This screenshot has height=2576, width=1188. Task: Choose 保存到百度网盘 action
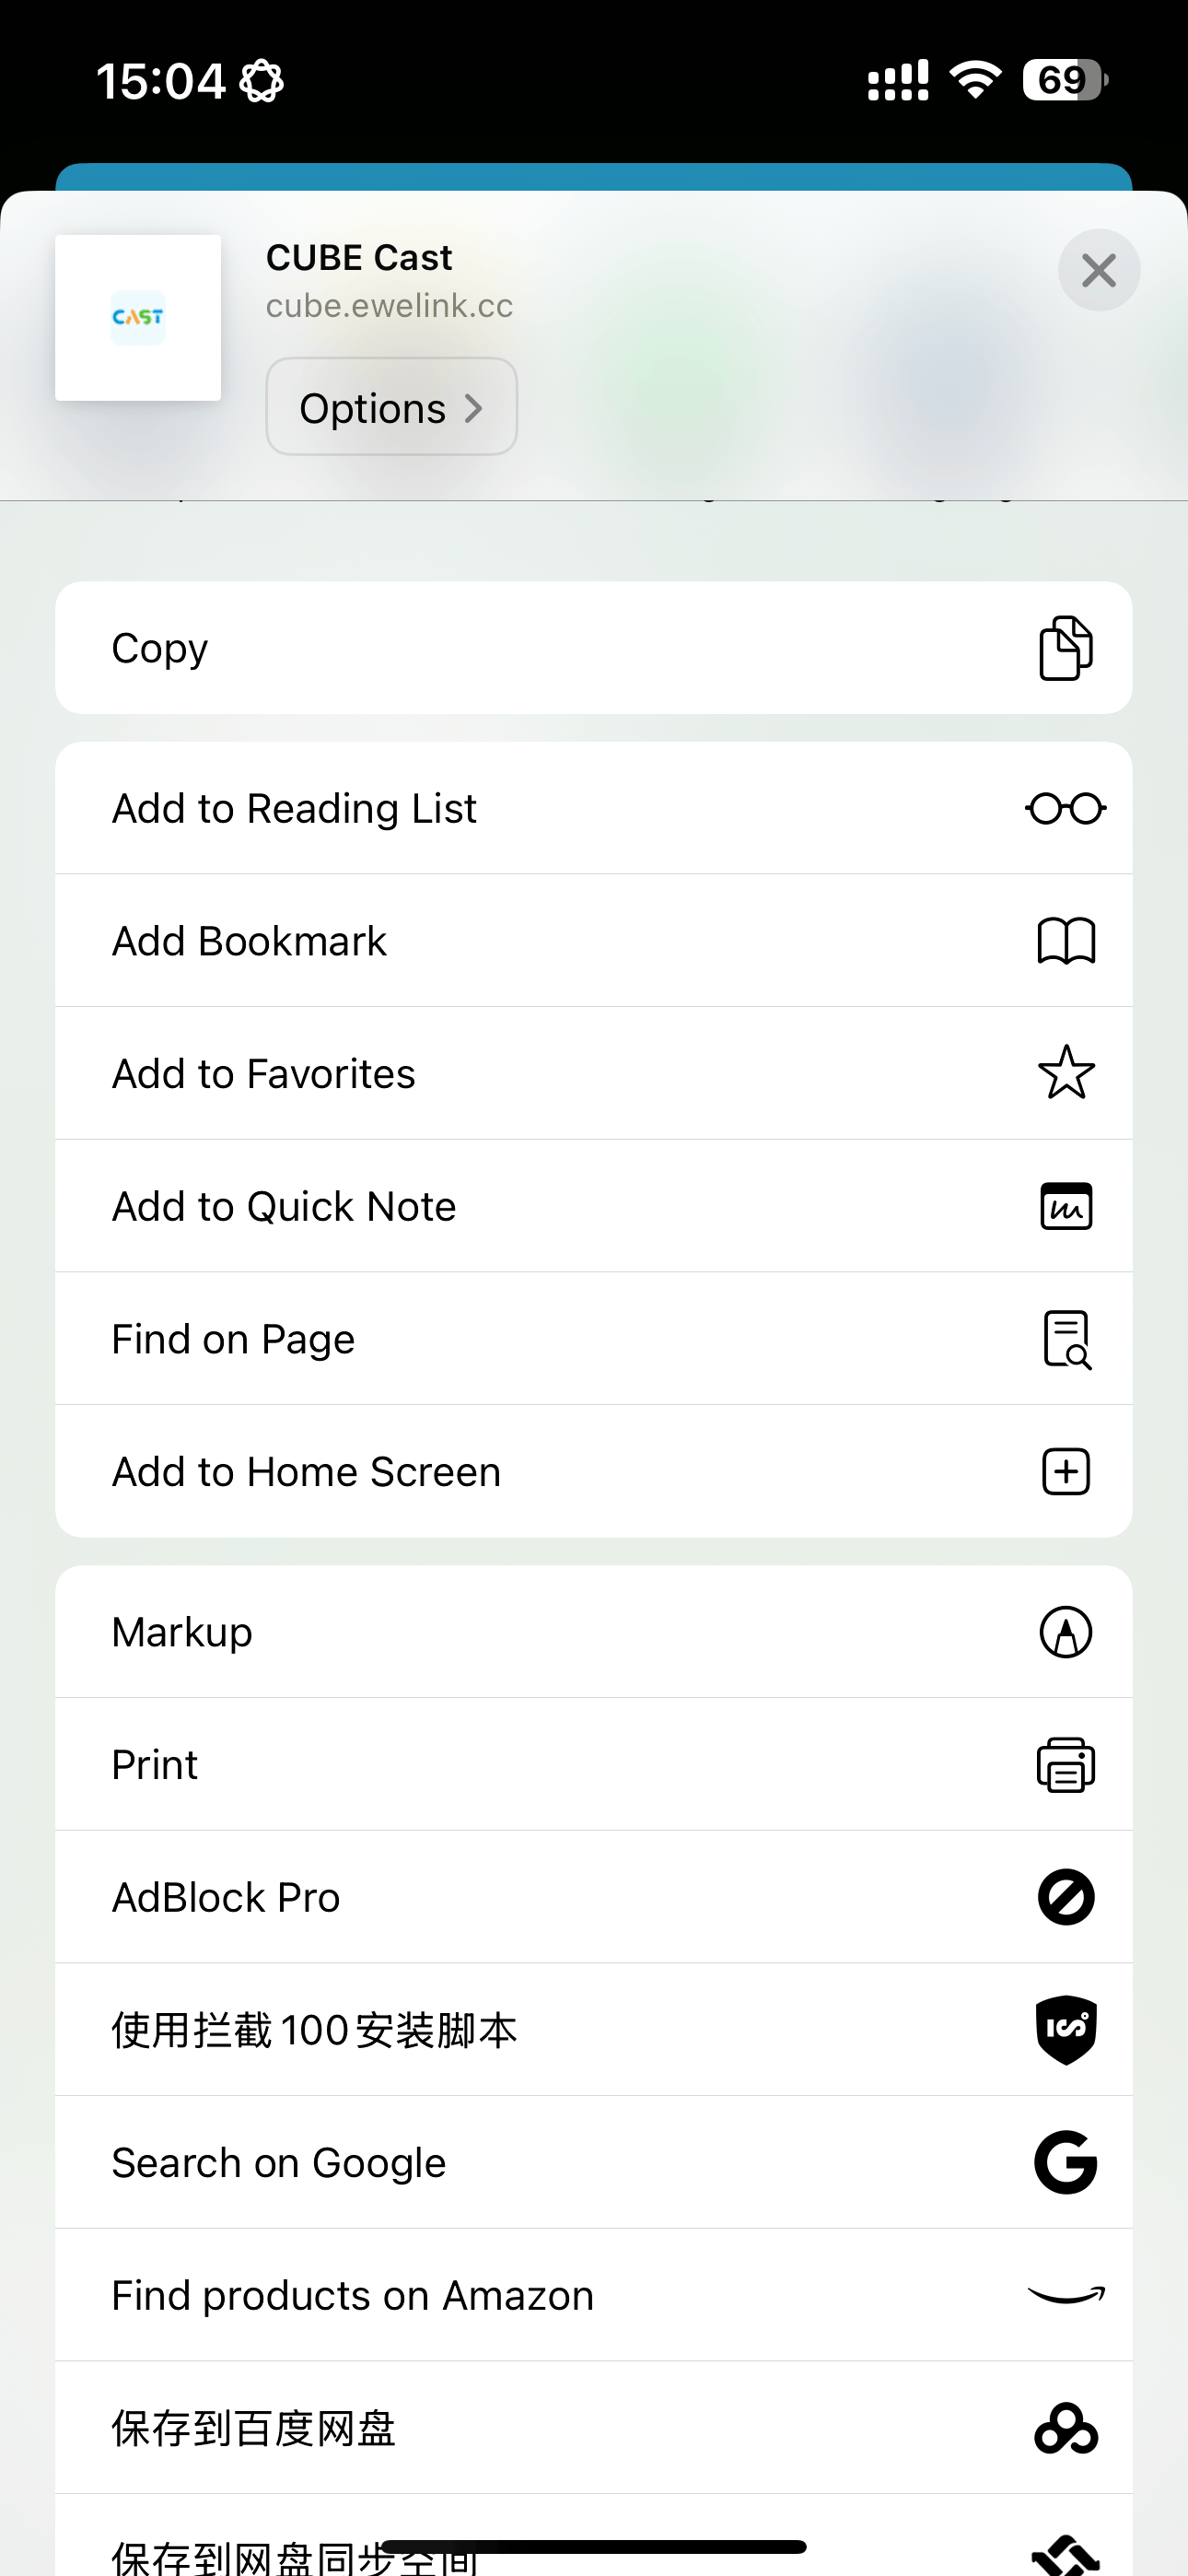[254, 2428]
